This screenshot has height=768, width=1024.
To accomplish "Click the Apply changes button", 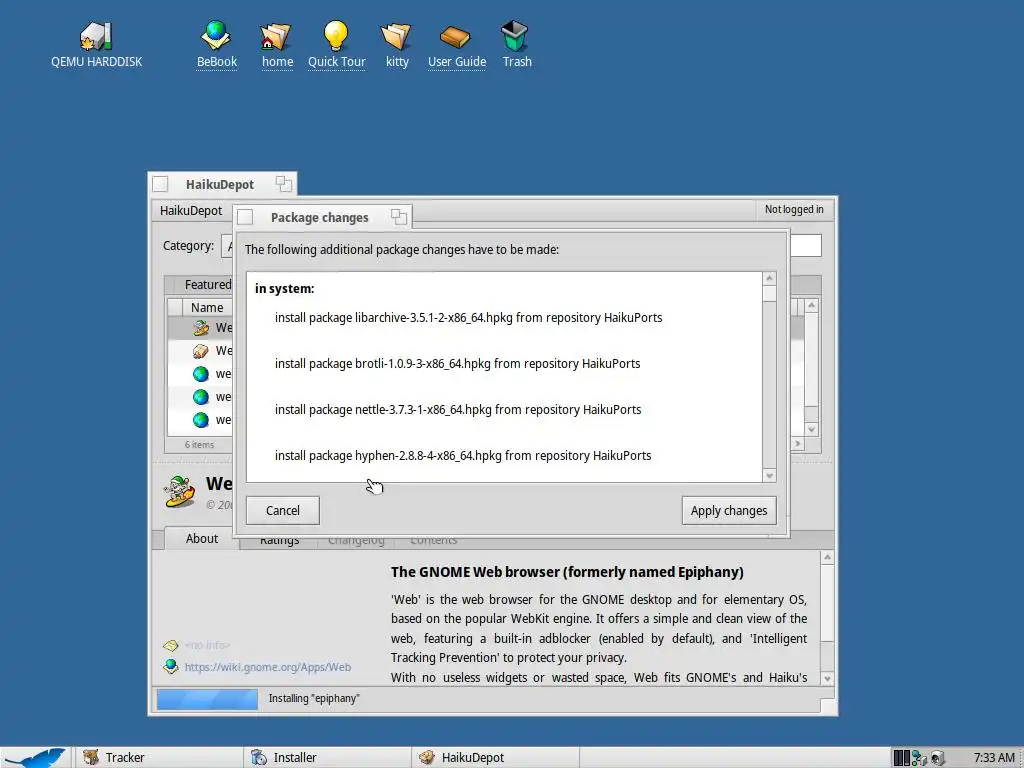I will [x=729, y=511].
